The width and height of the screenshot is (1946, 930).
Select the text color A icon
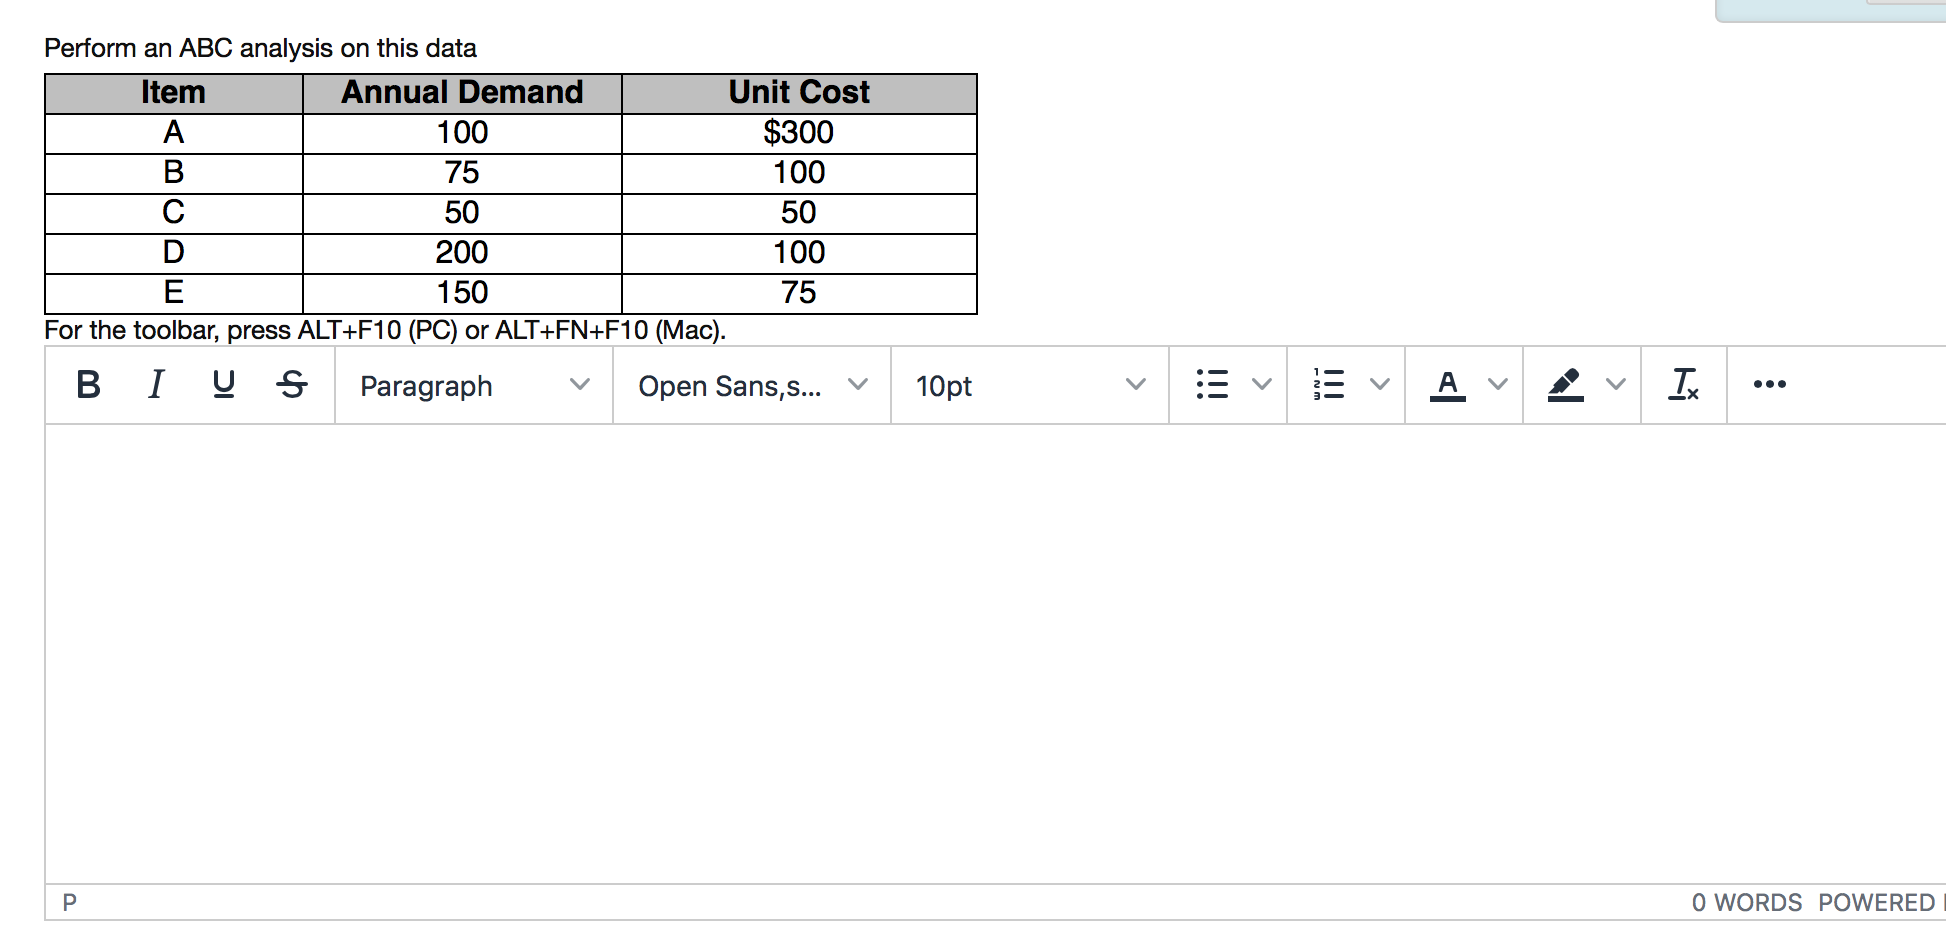(1447, 384)
